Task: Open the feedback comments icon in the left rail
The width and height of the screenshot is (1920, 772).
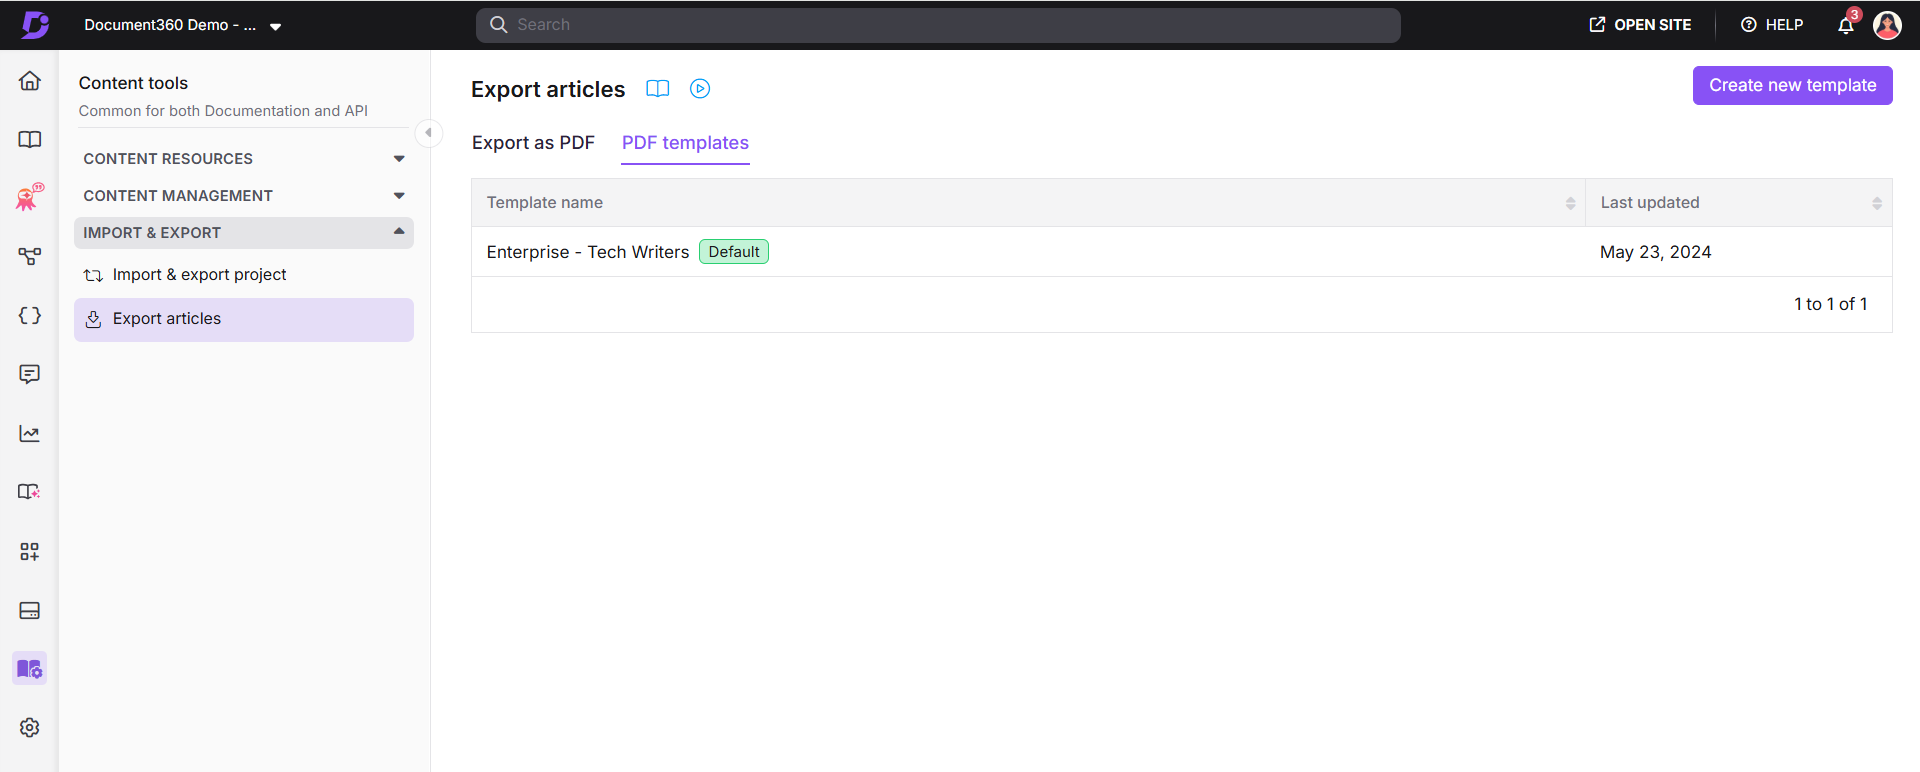Action: (30, 374)
